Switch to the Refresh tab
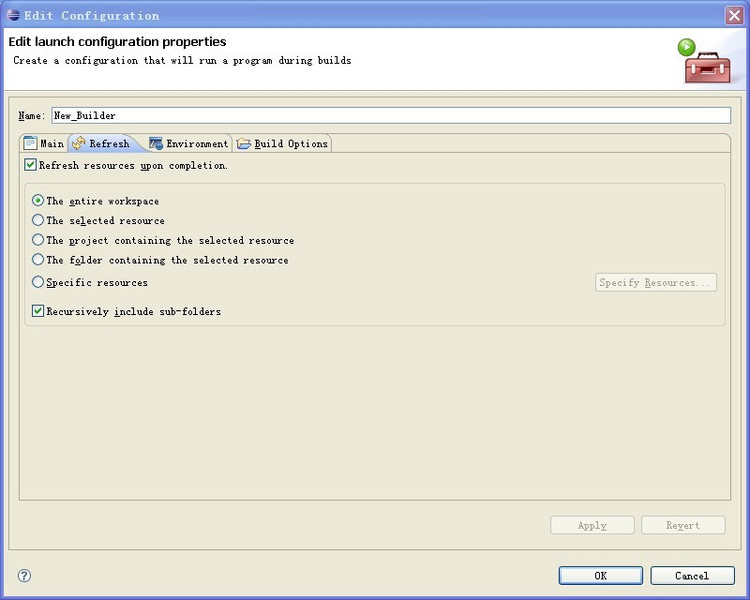Viewport: 750px width, 600px height. click(x=104, y=143)
